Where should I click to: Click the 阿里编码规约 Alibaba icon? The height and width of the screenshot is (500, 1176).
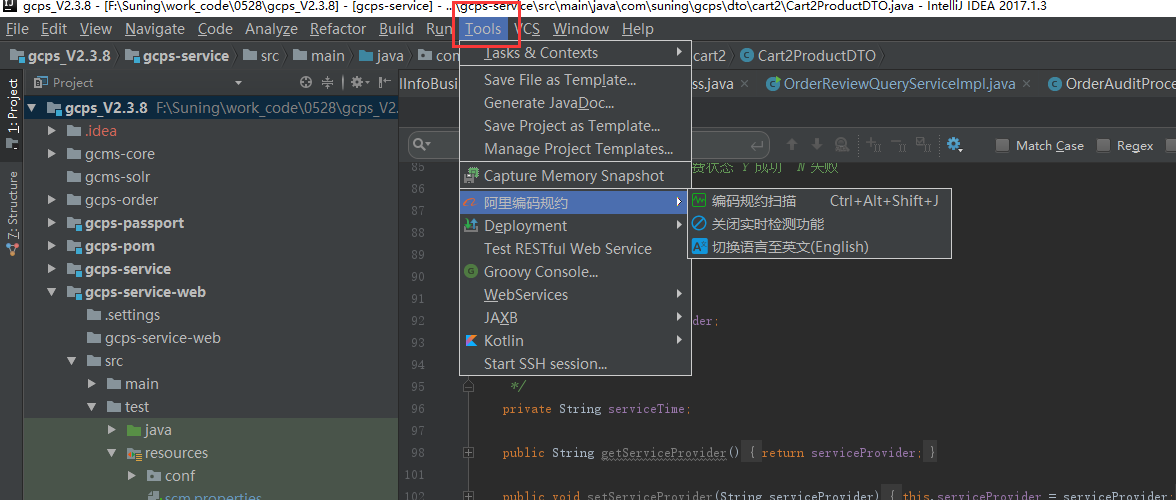471,202
